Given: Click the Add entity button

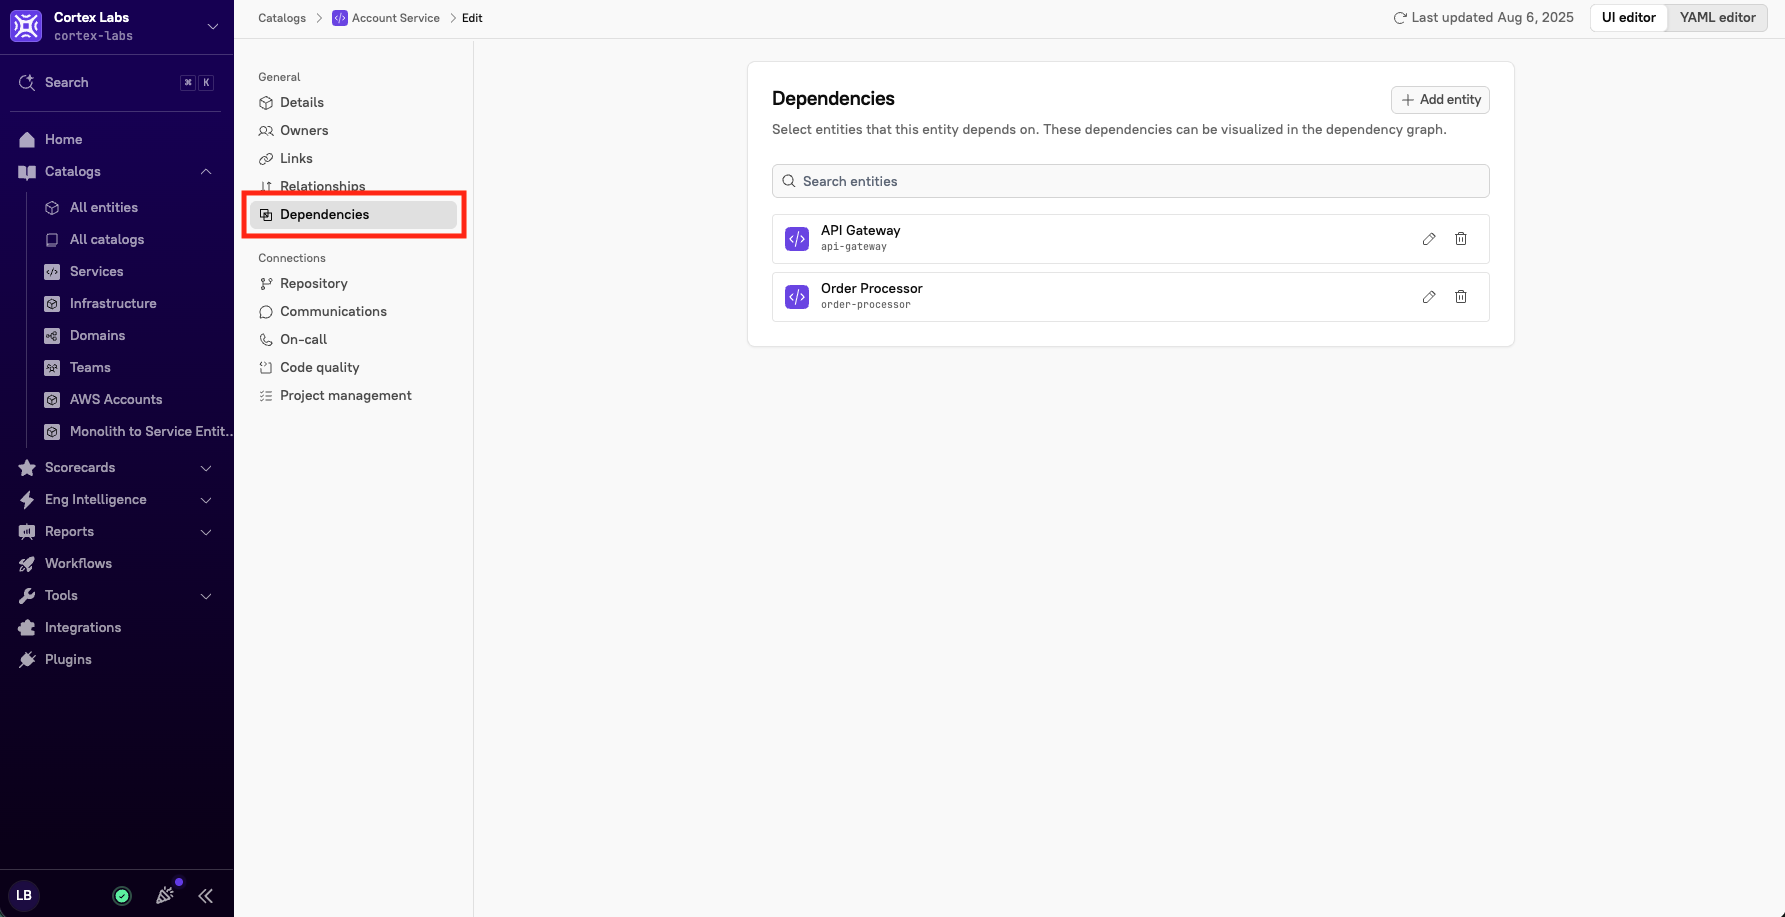Looking at the screenshot, I should point(1440,100).
